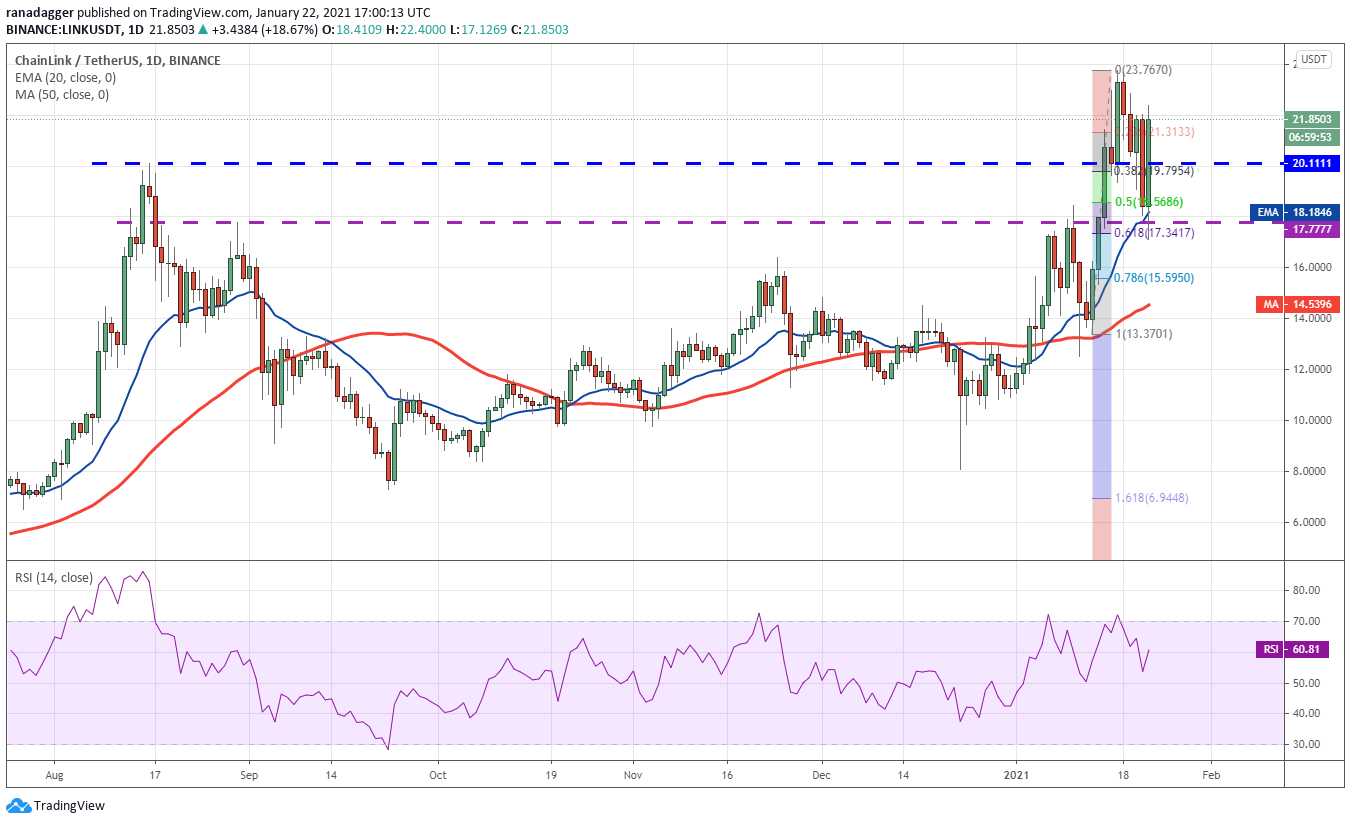The width and height of the screenshot is (1351, 824).
Task: Click the TradingView logo at bottom left
Action: pos(56,805)
